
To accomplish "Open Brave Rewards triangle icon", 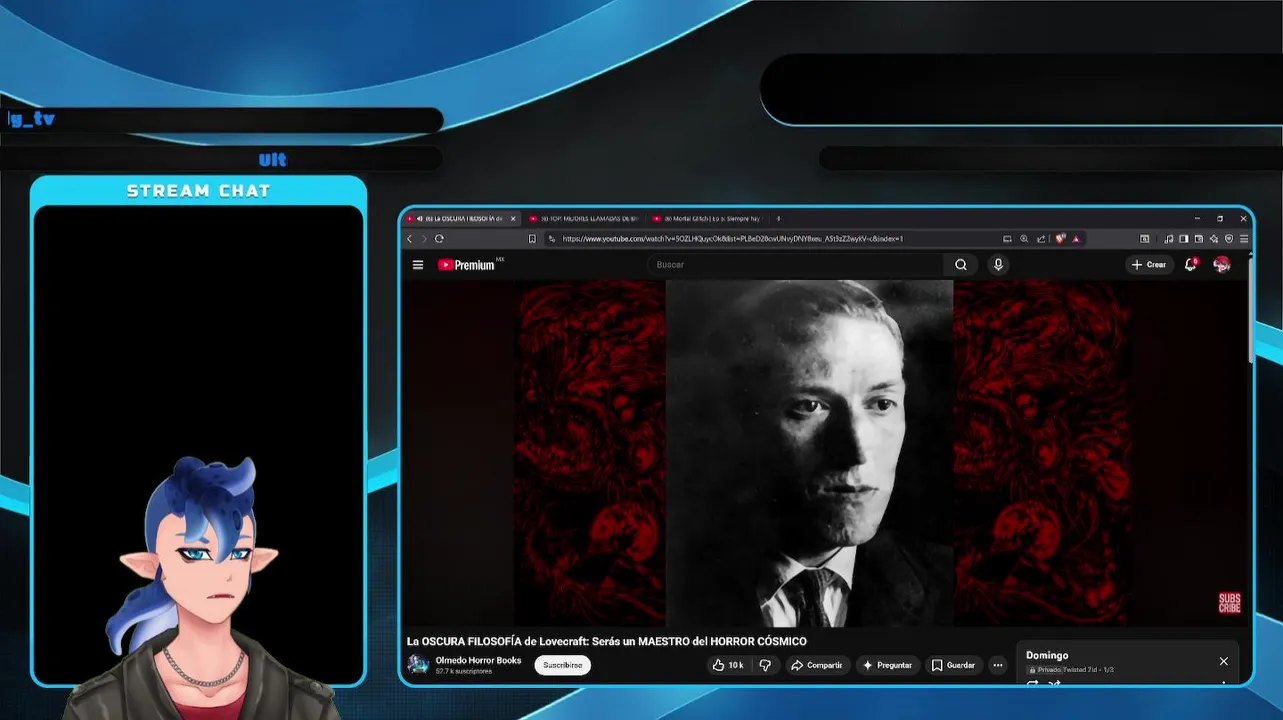I will pos(1076,239).
